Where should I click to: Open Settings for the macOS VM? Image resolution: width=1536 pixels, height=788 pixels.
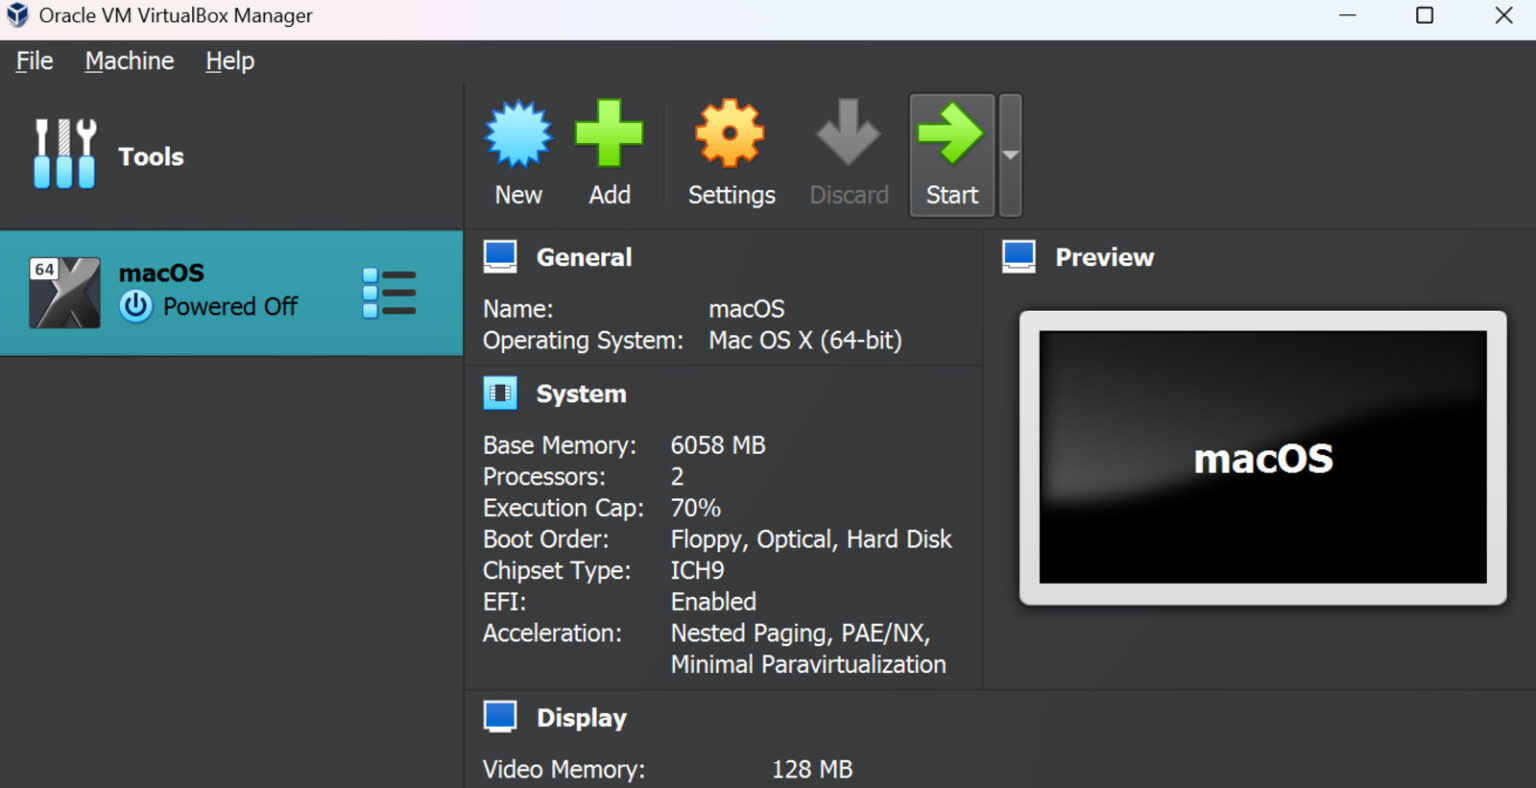730,155
